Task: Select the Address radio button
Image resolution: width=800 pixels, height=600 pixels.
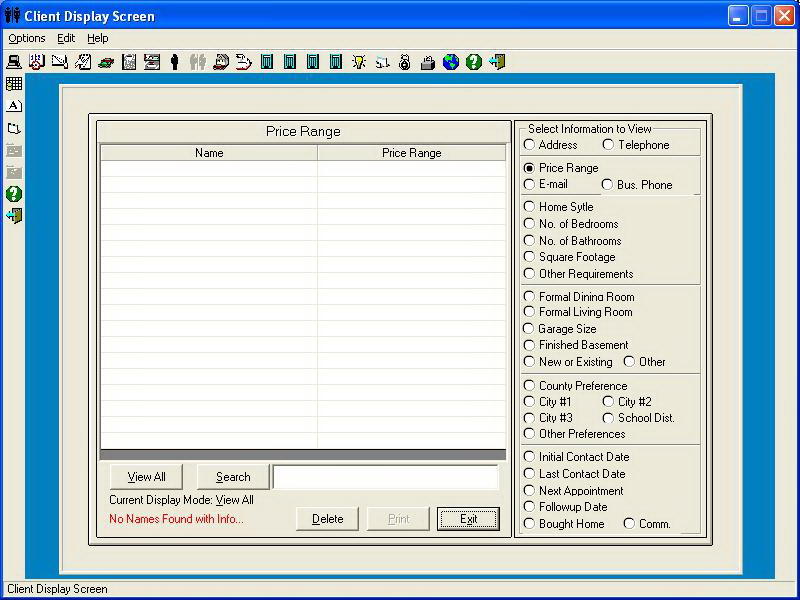Action: [529, 145]
